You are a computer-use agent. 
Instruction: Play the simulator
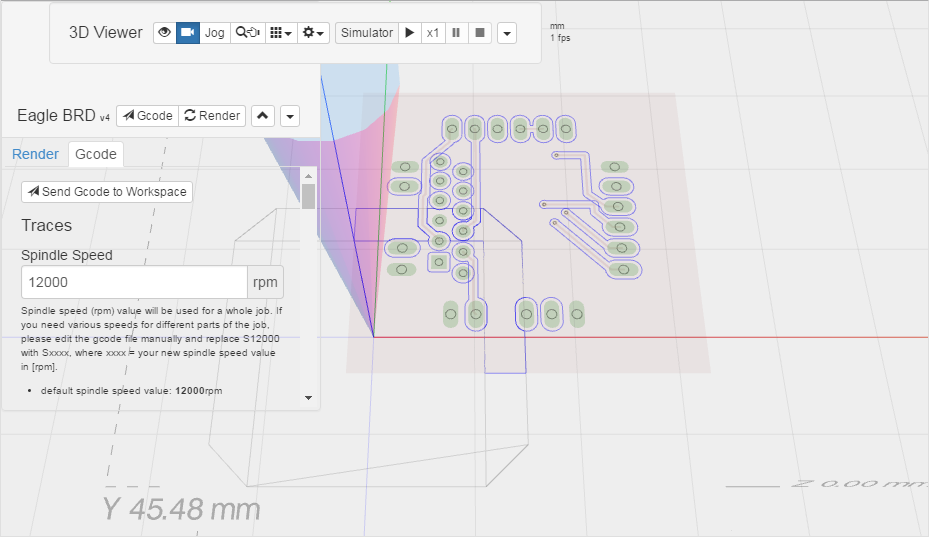pos(409,33)
